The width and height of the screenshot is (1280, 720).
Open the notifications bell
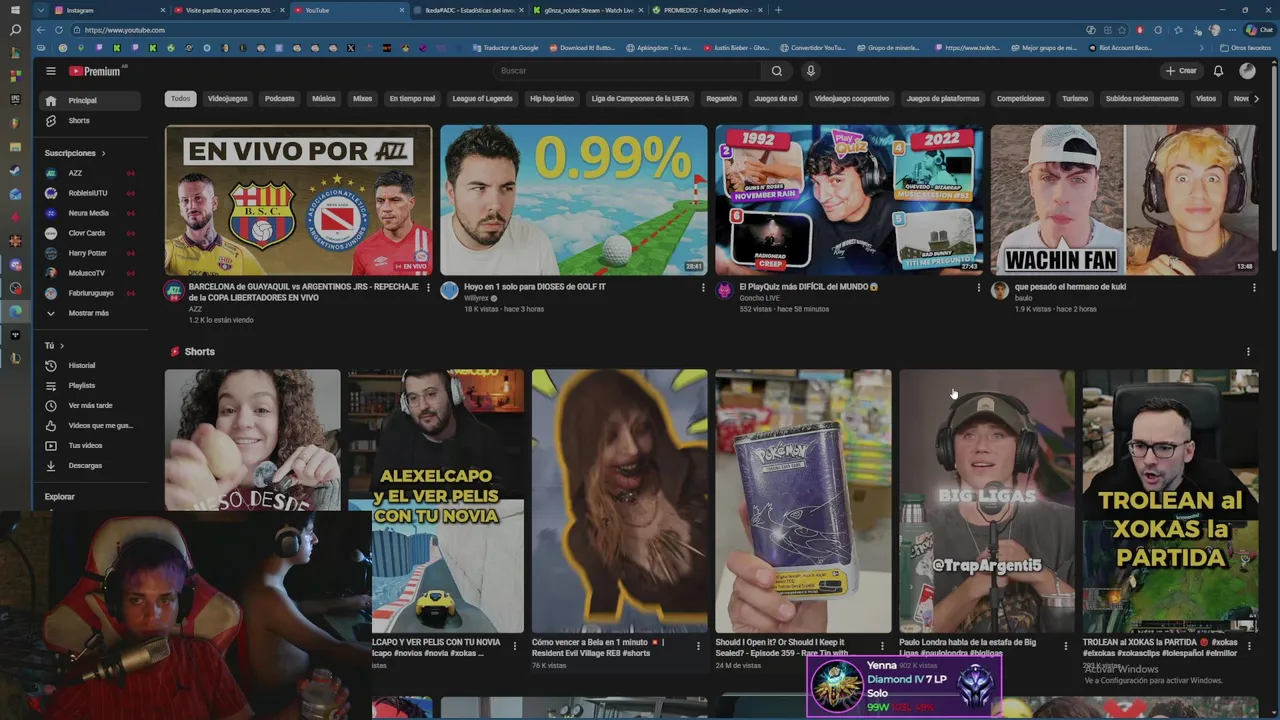point(1218,71)
